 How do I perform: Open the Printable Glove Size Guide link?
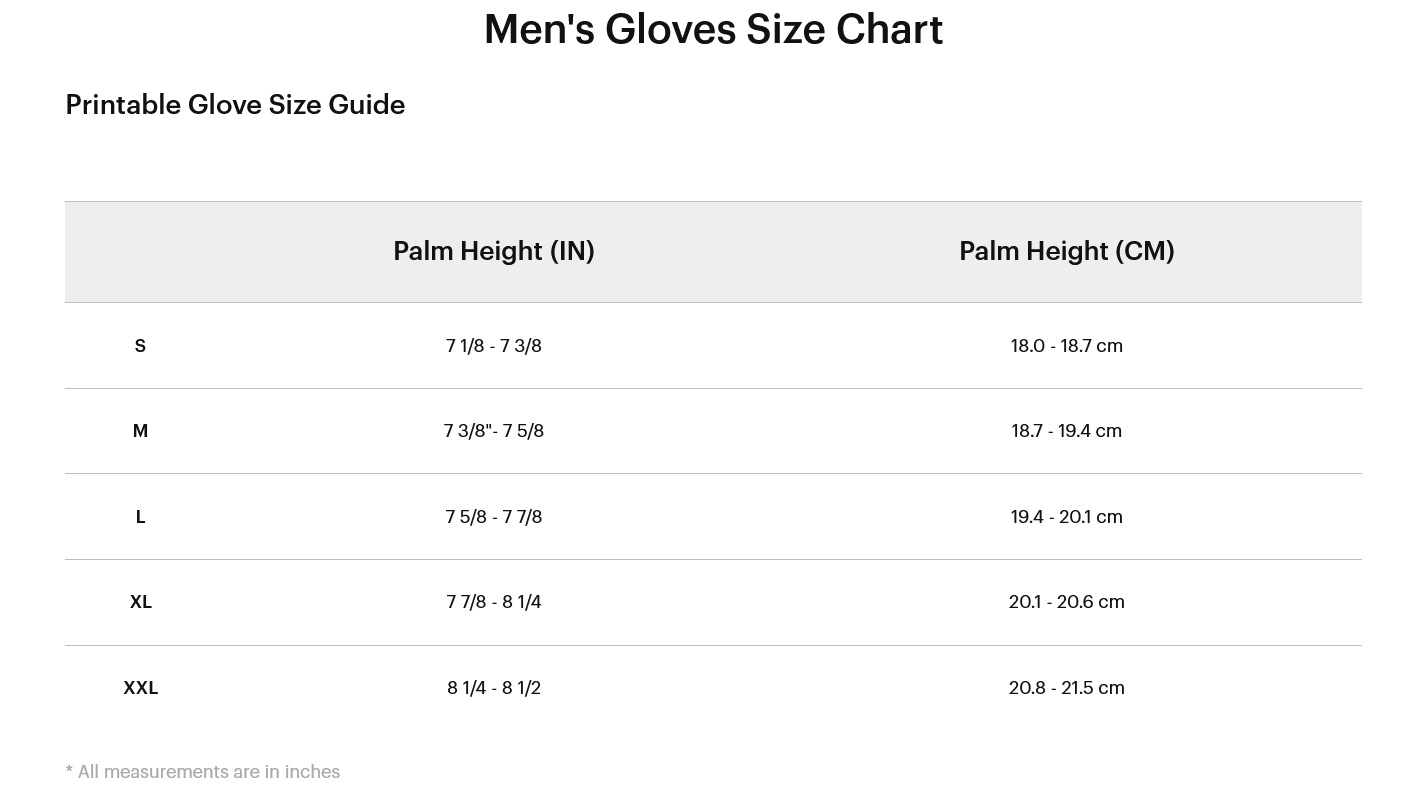235,105
